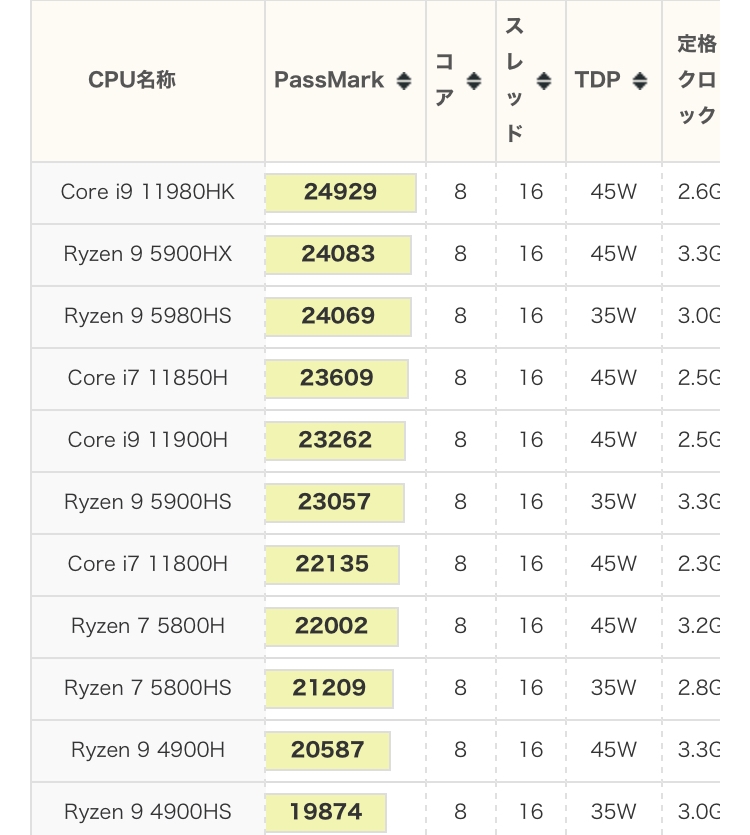Click the Core i7 11850H name cell
The width and height of the screenshot is (750, 835).
[x=148, y=378]
